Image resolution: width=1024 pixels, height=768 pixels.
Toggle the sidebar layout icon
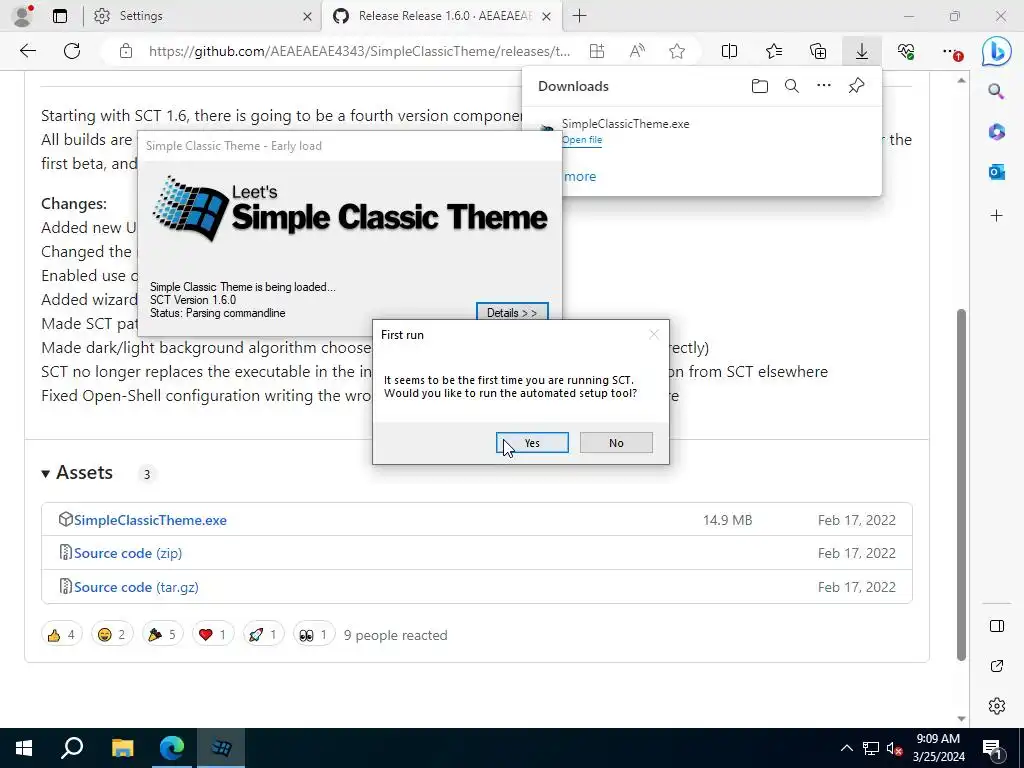pos(997,626)
